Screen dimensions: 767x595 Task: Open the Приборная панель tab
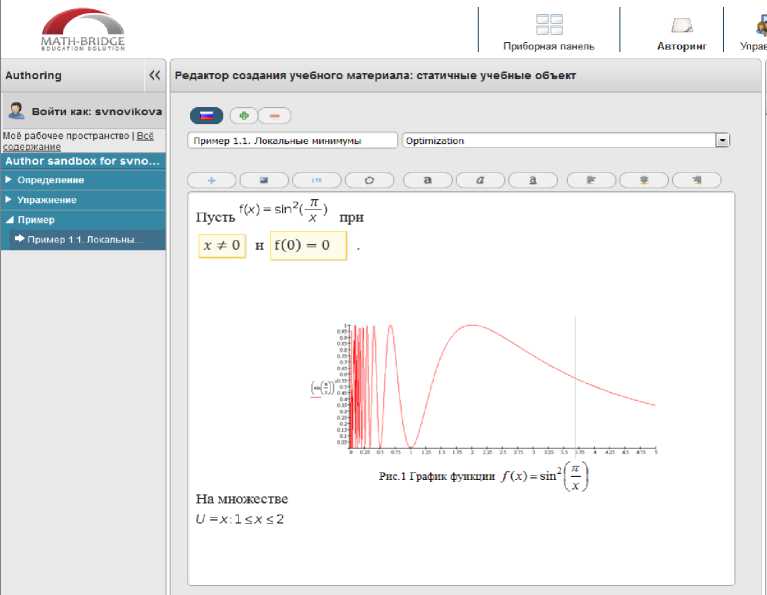pyautogui.click(x=549, y=32)
